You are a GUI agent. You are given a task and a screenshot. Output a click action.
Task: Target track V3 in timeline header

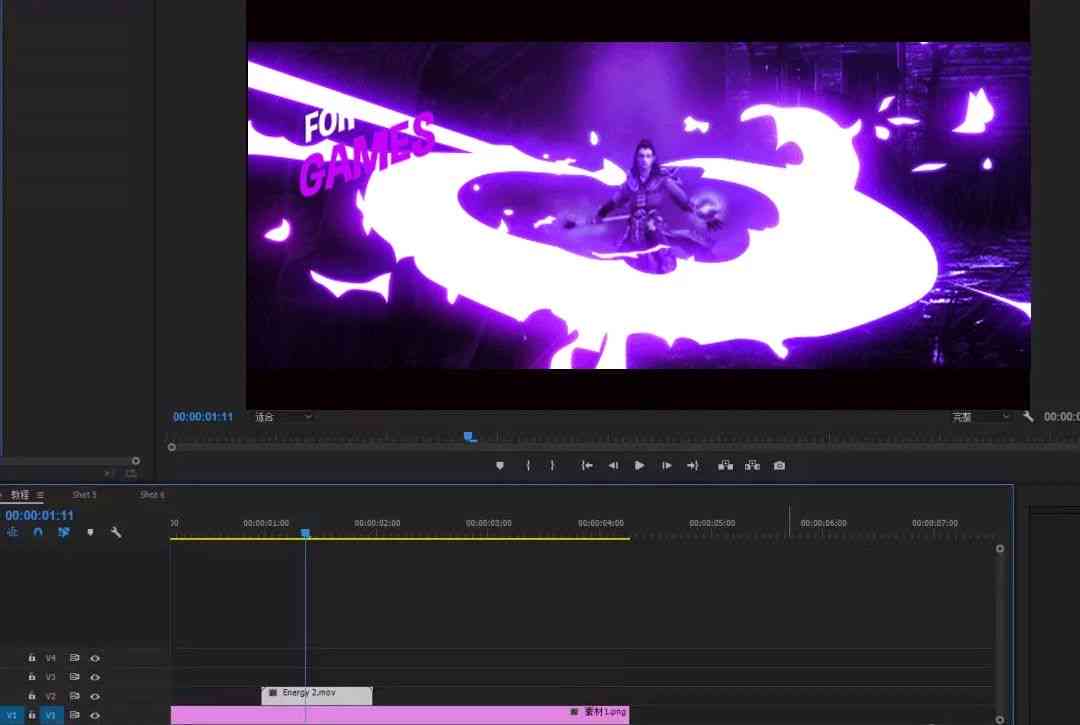50,677
